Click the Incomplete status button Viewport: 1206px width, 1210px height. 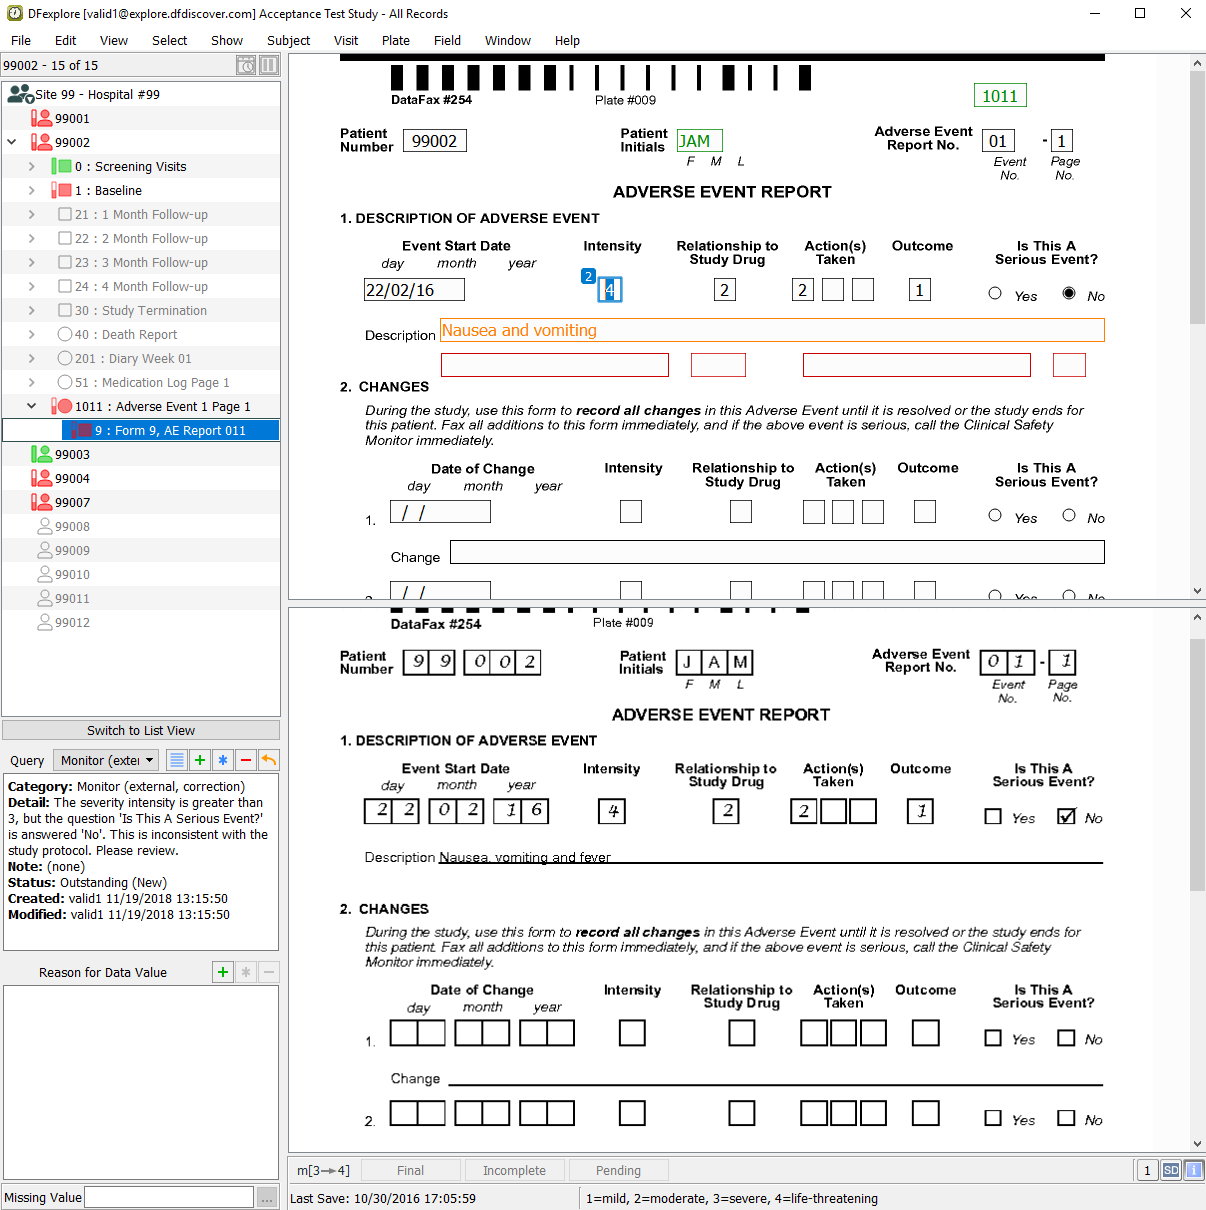coord(514,1170)
